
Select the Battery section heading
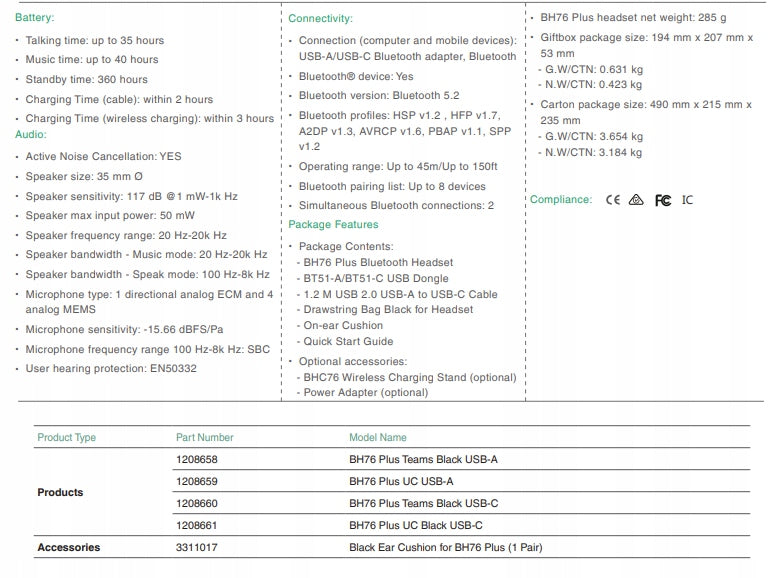click(35, 18)
